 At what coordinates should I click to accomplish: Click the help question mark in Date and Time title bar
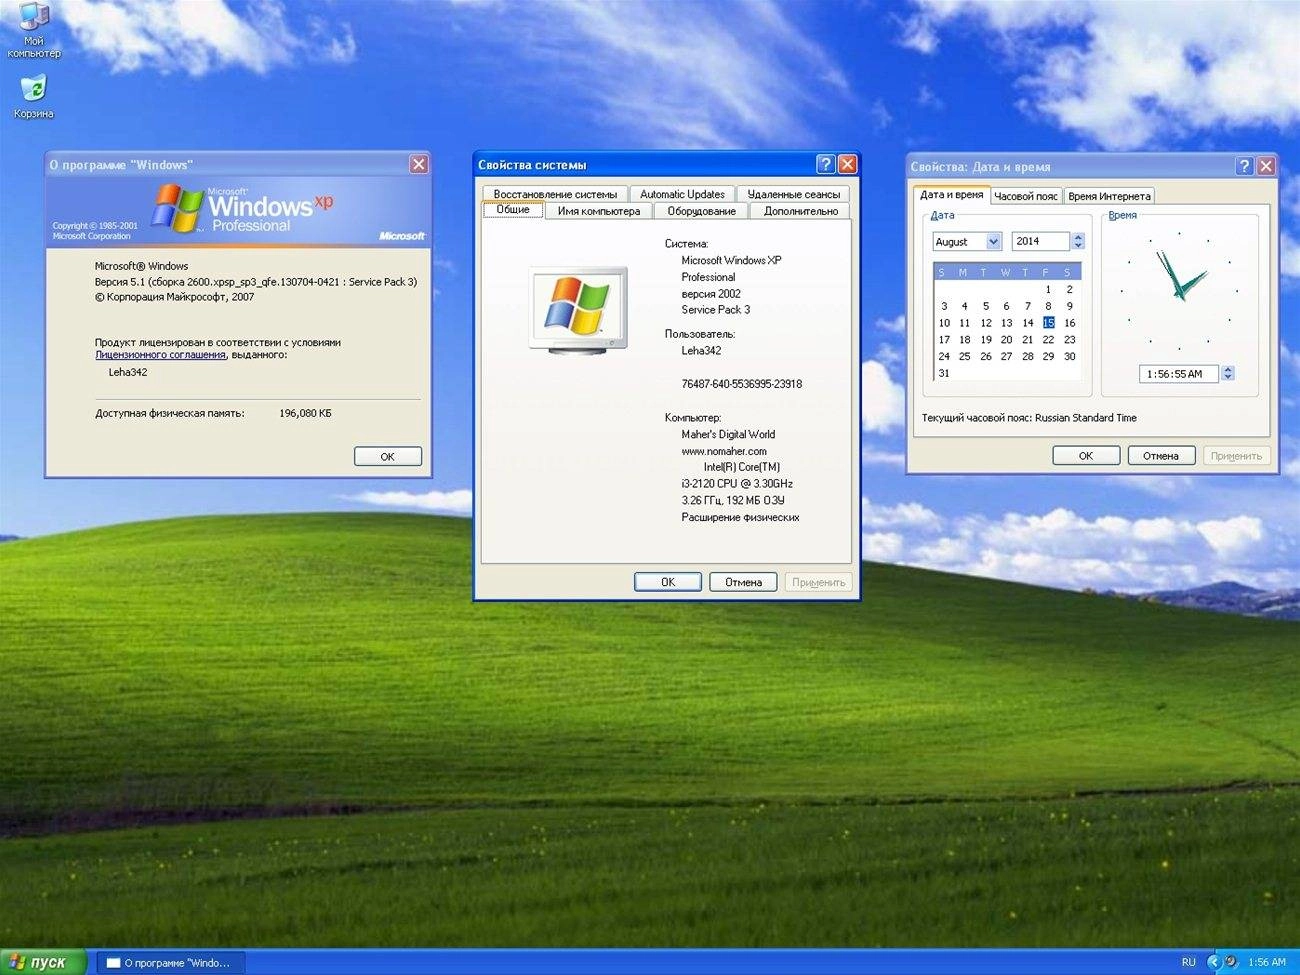click(1244, 166)
